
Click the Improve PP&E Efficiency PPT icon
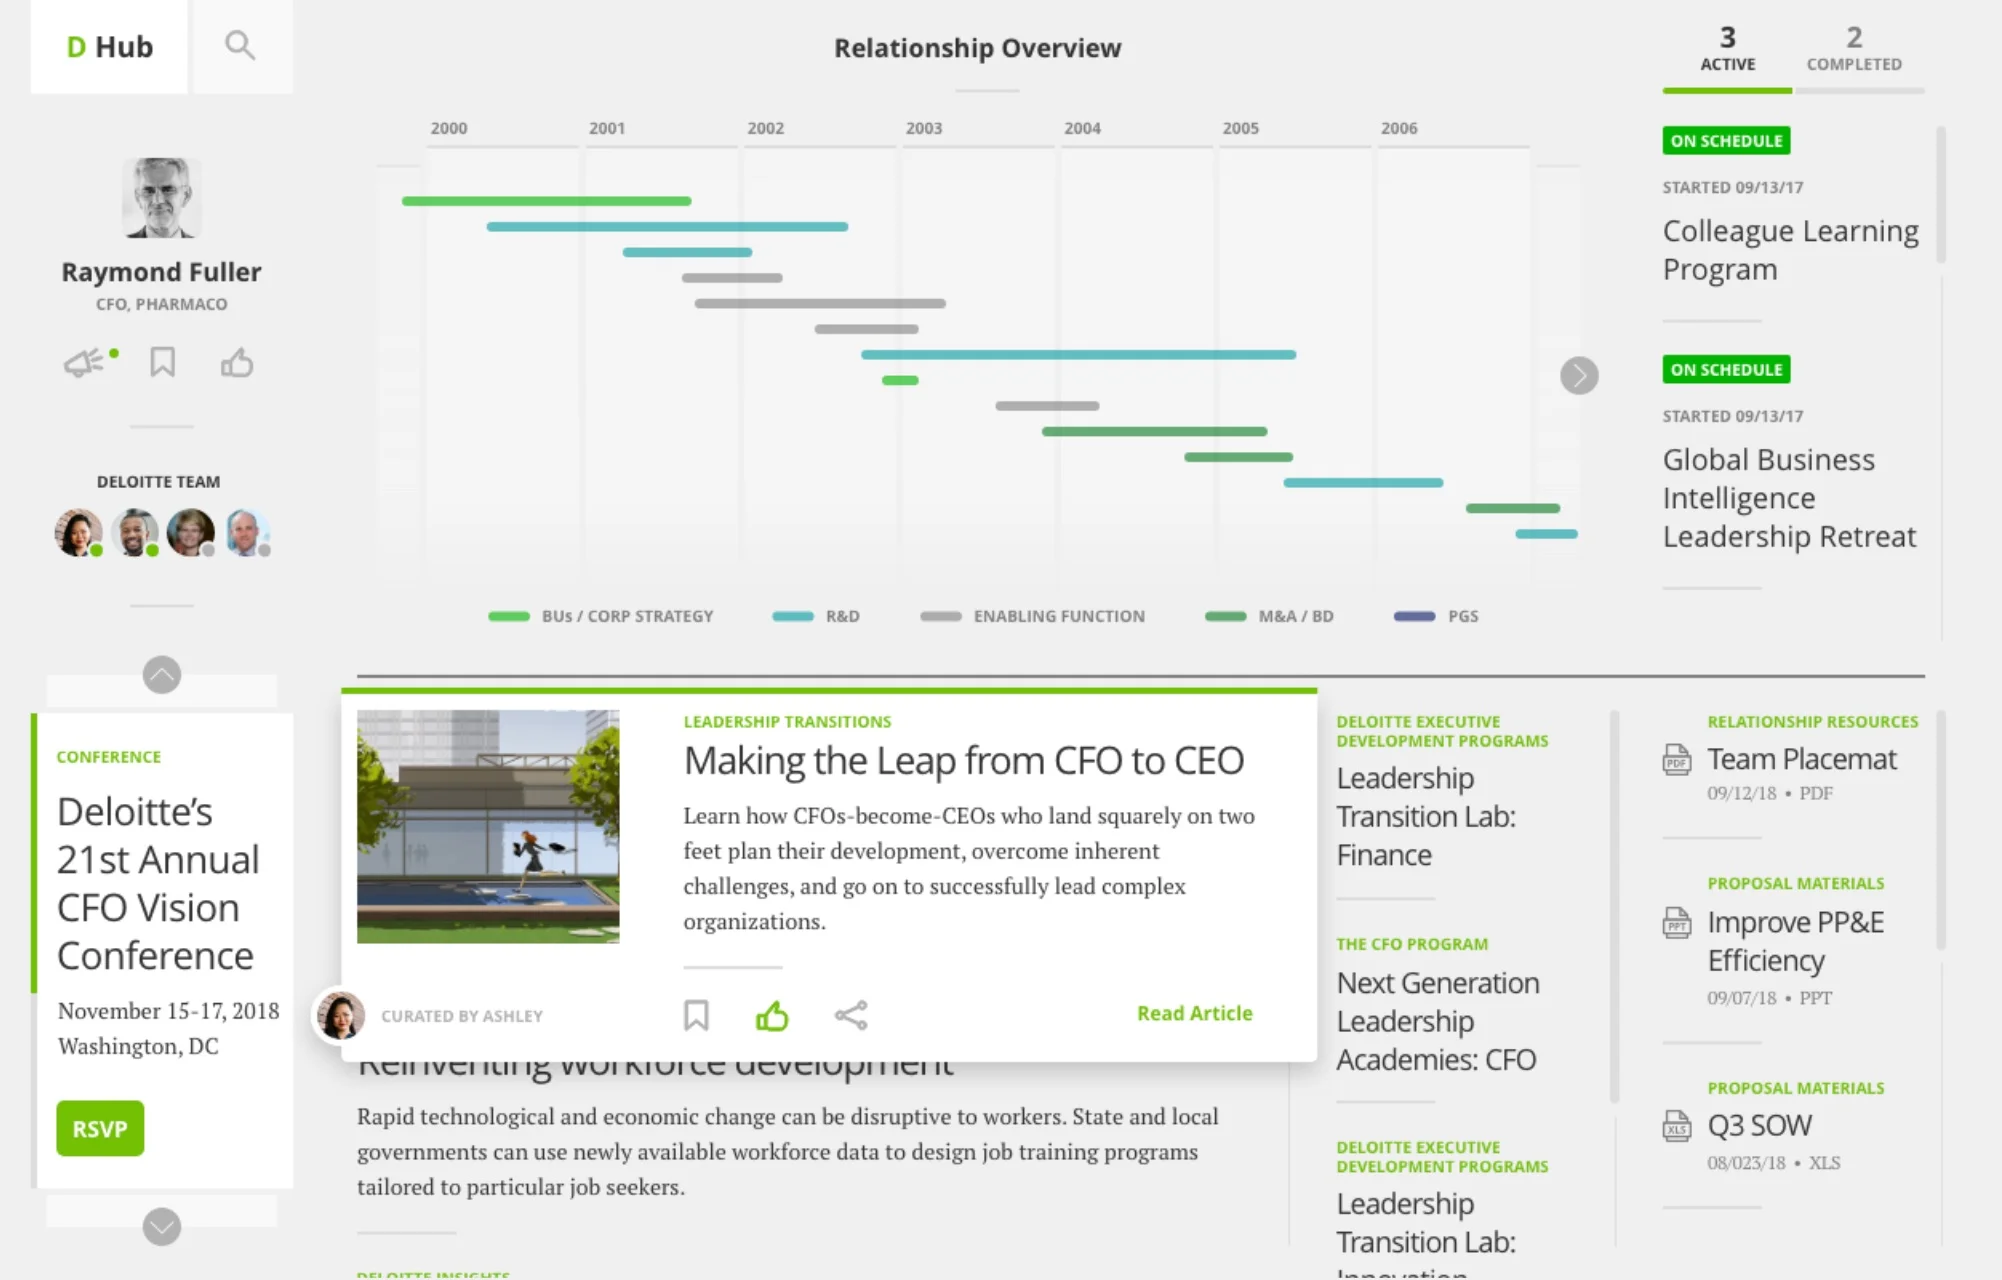[1677, 923]
